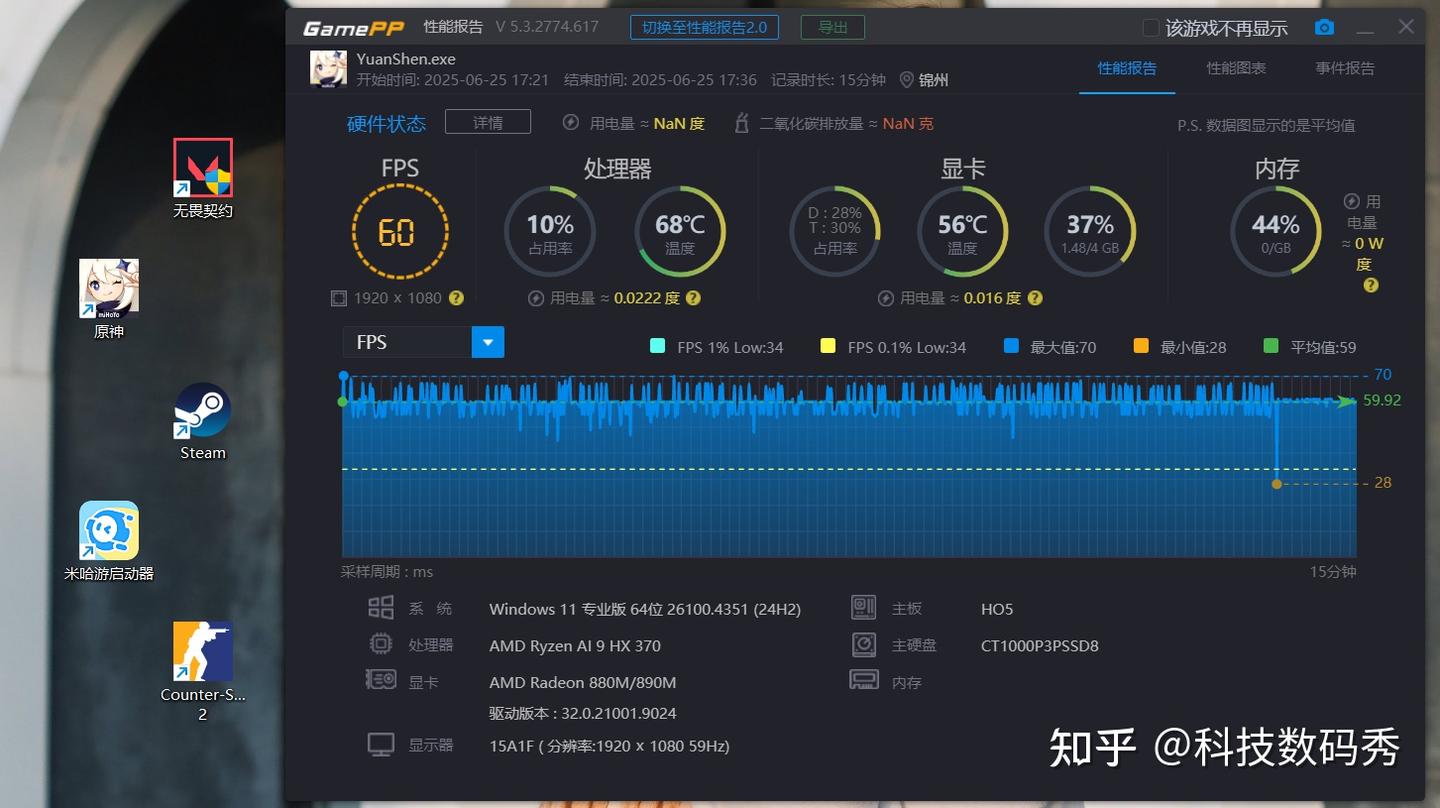Click the screenshot camera icon in title bar

coord(1325,27)
